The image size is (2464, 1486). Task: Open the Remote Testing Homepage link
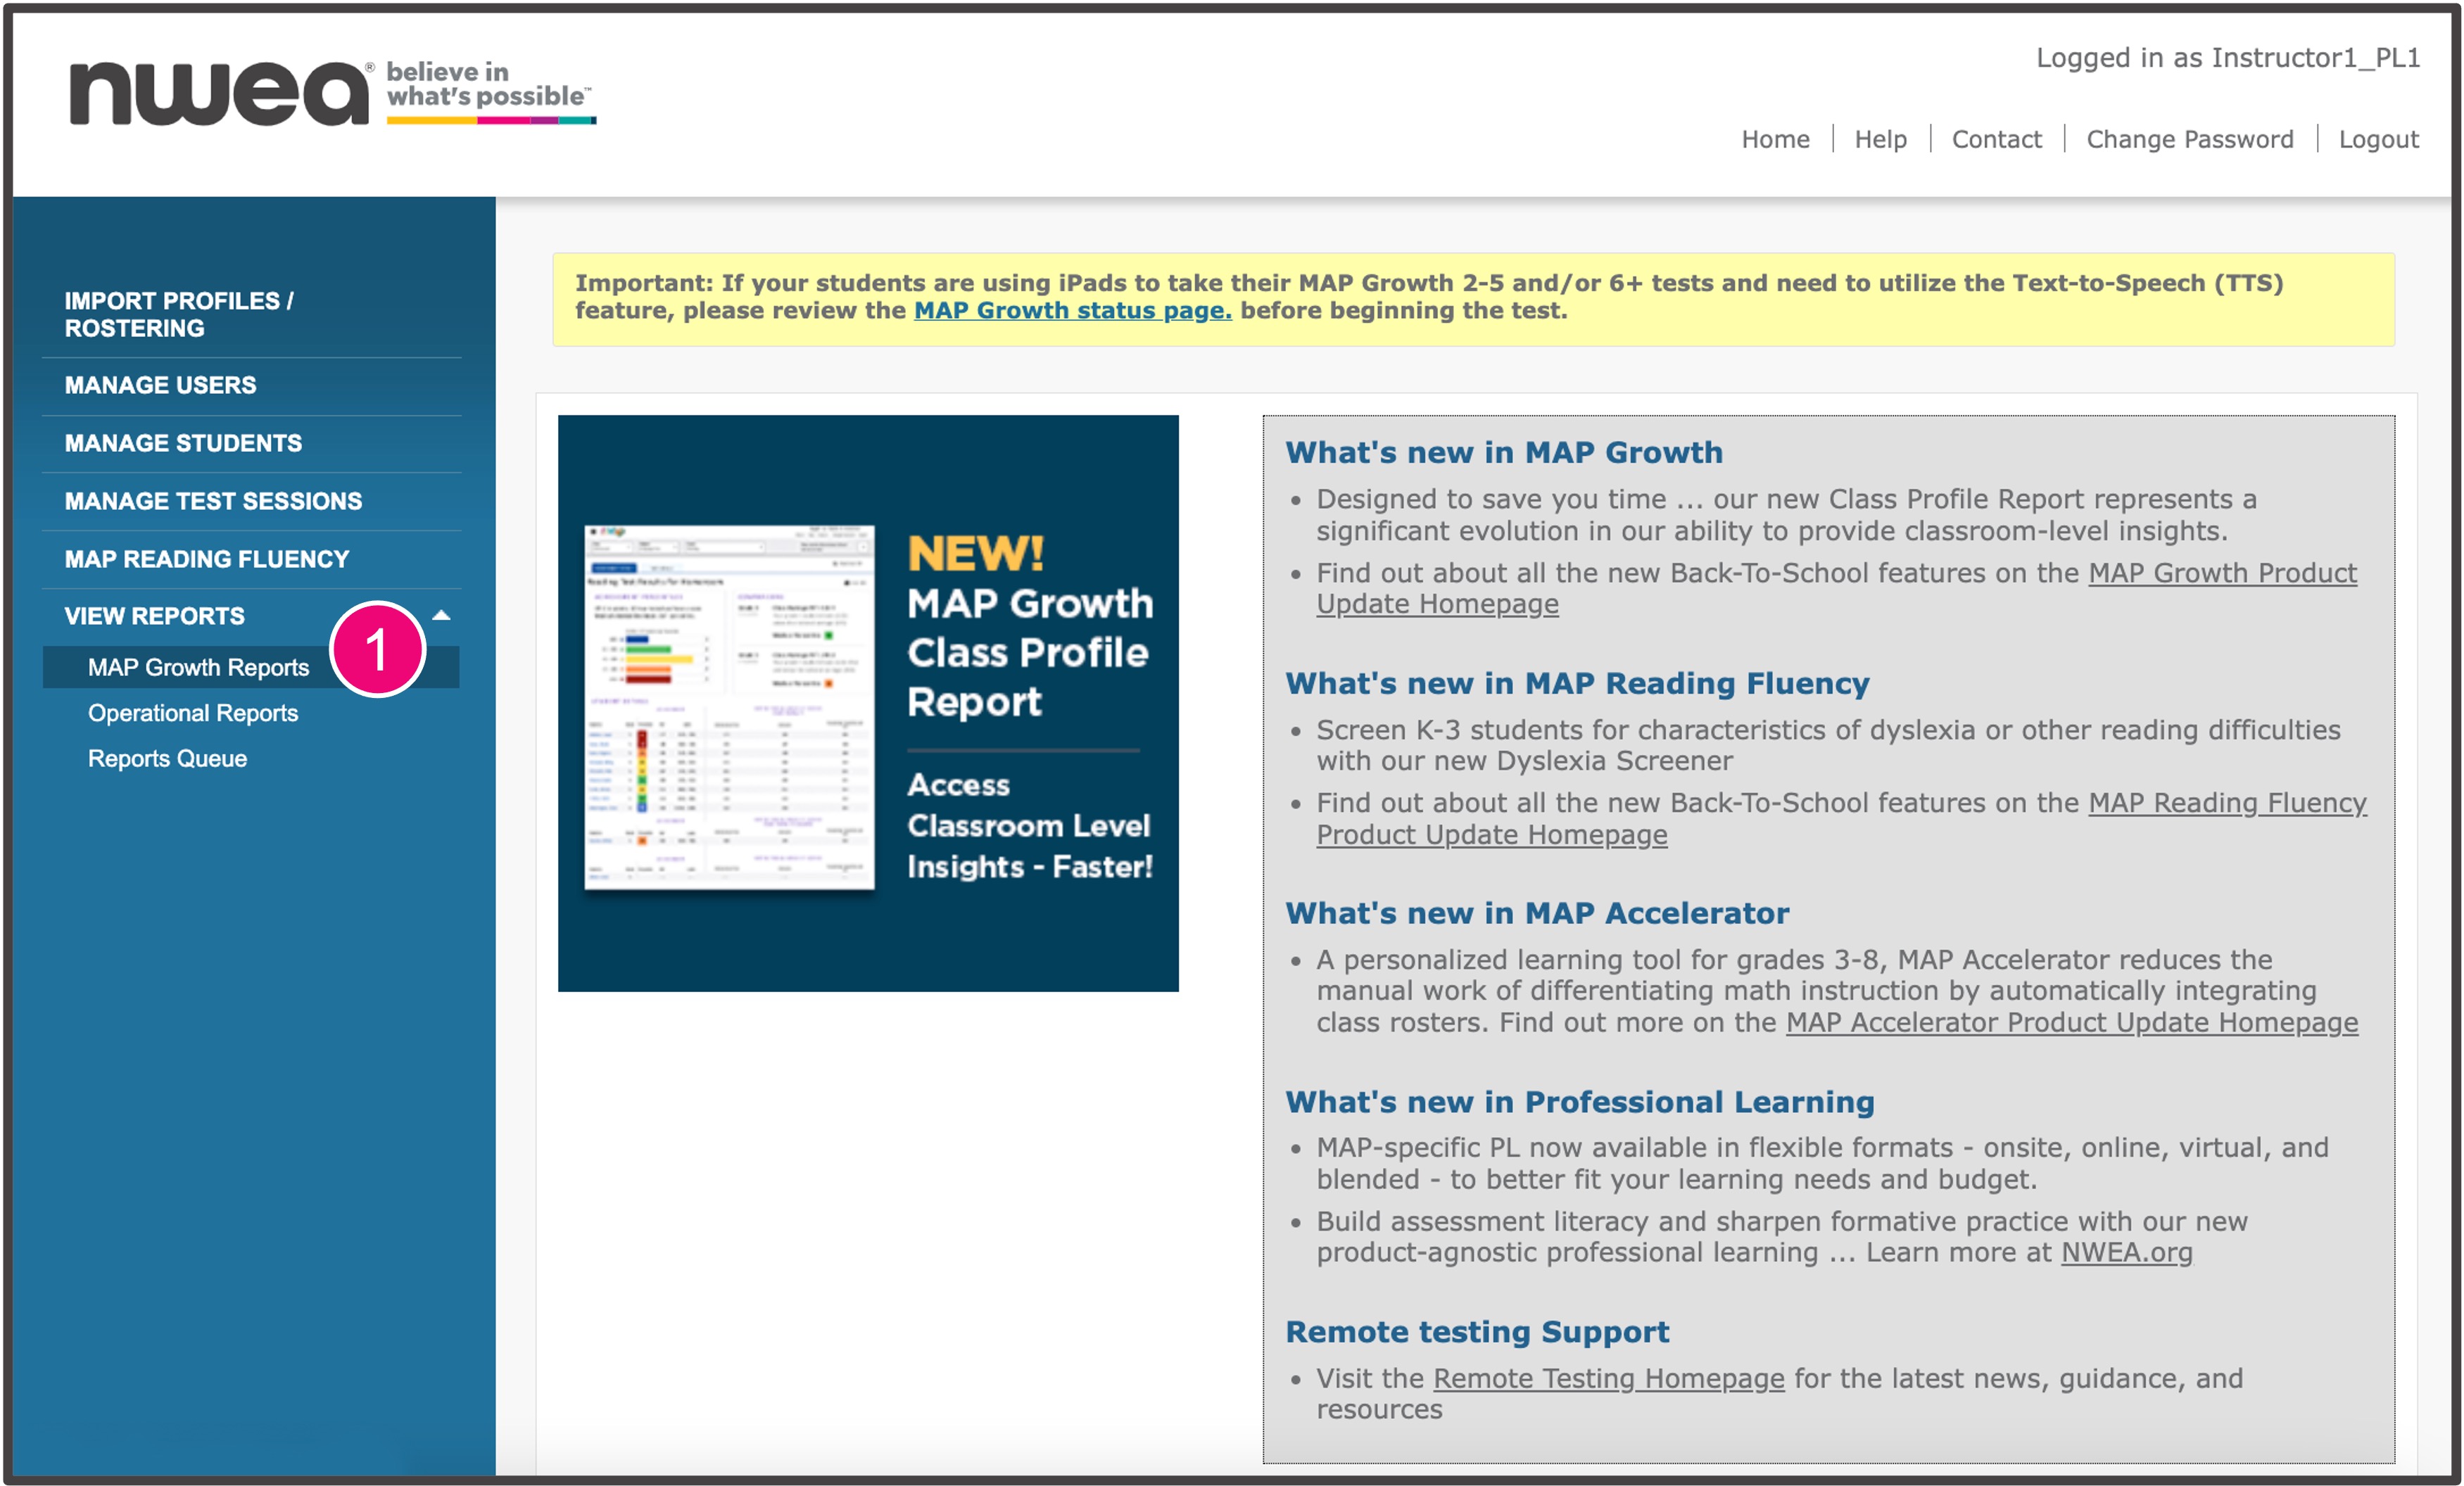(1607, 1378)
